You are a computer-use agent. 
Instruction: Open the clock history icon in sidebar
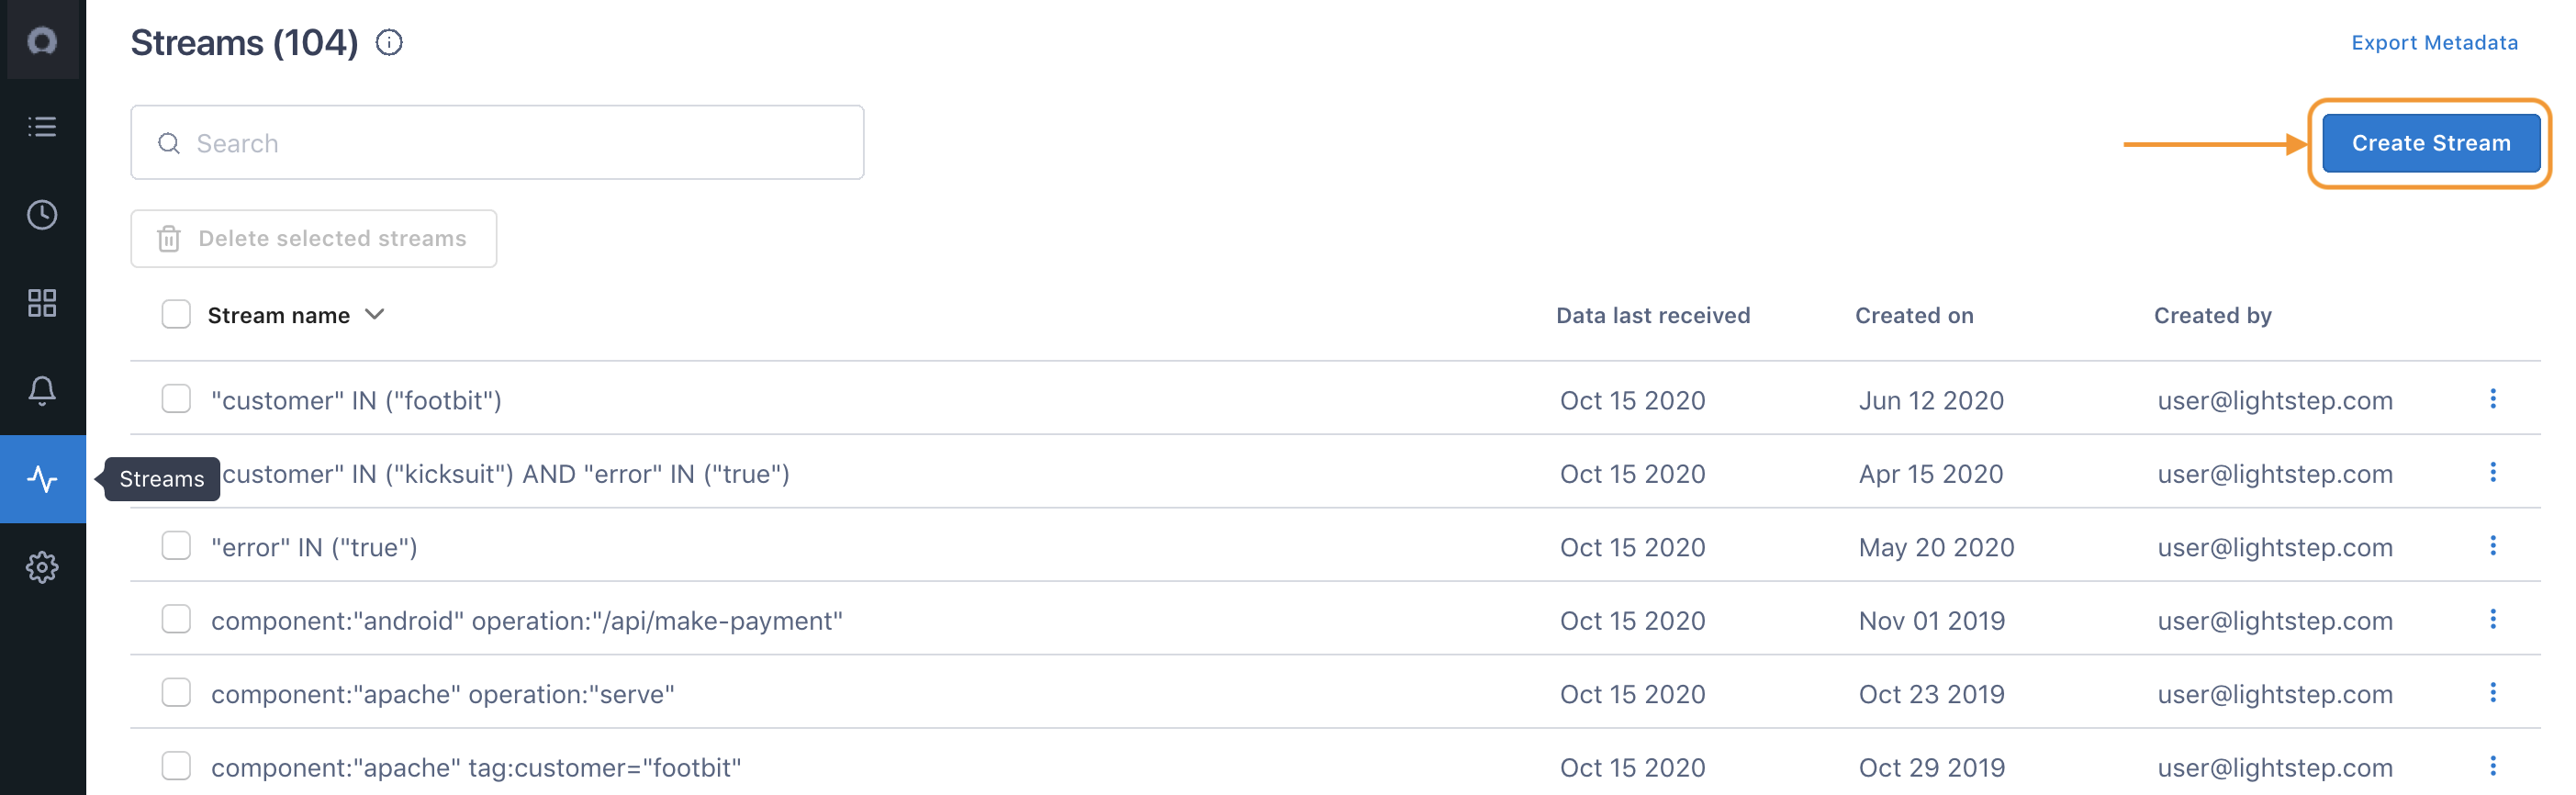(42, 215)
